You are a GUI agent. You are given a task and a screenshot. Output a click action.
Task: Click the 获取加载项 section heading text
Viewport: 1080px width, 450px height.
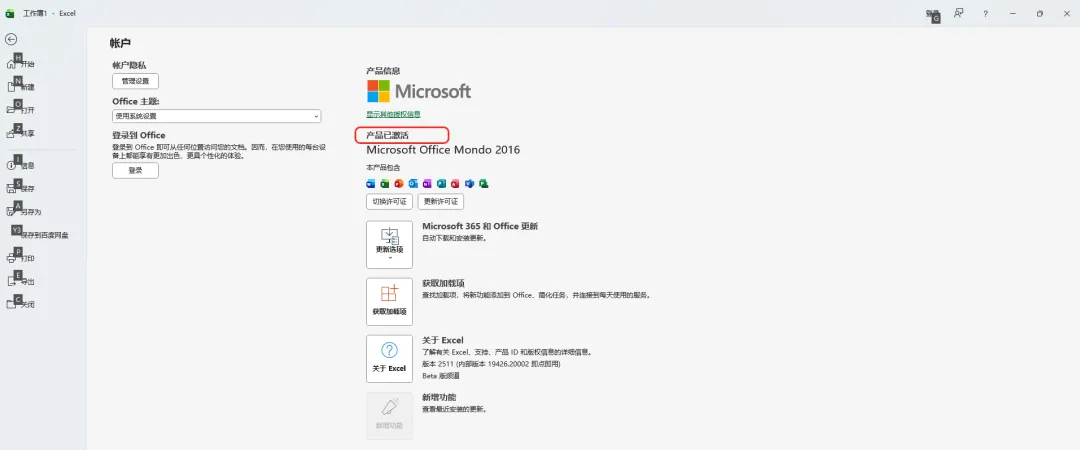pos(443,283)
